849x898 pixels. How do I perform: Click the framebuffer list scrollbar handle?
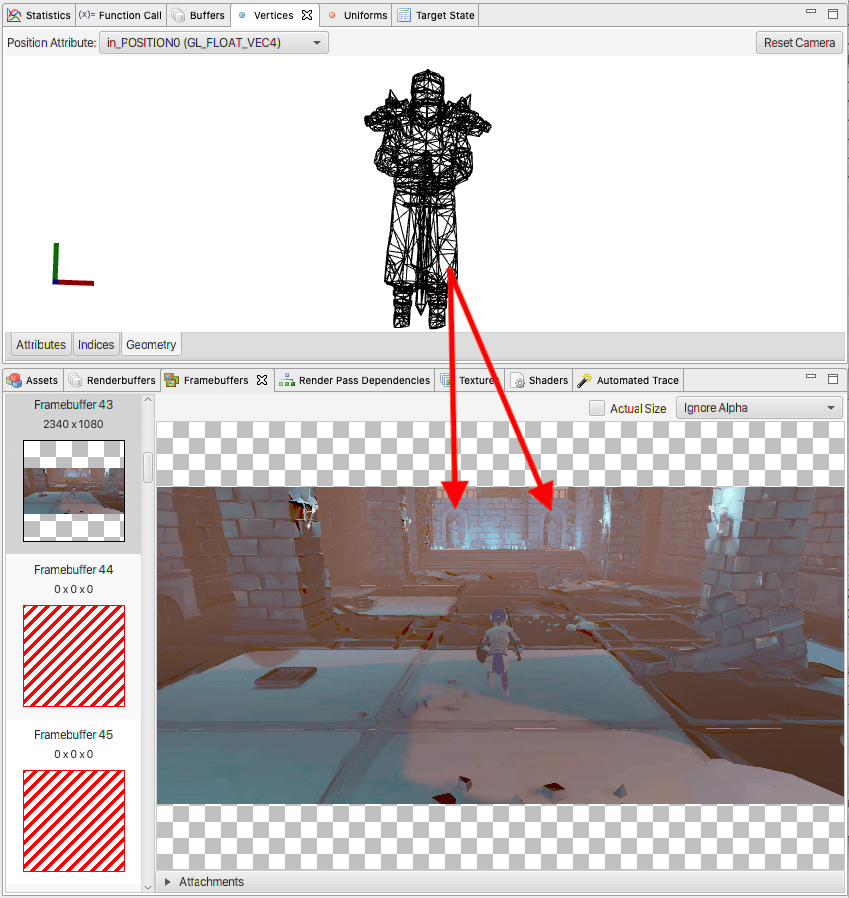tap(148, 467)
